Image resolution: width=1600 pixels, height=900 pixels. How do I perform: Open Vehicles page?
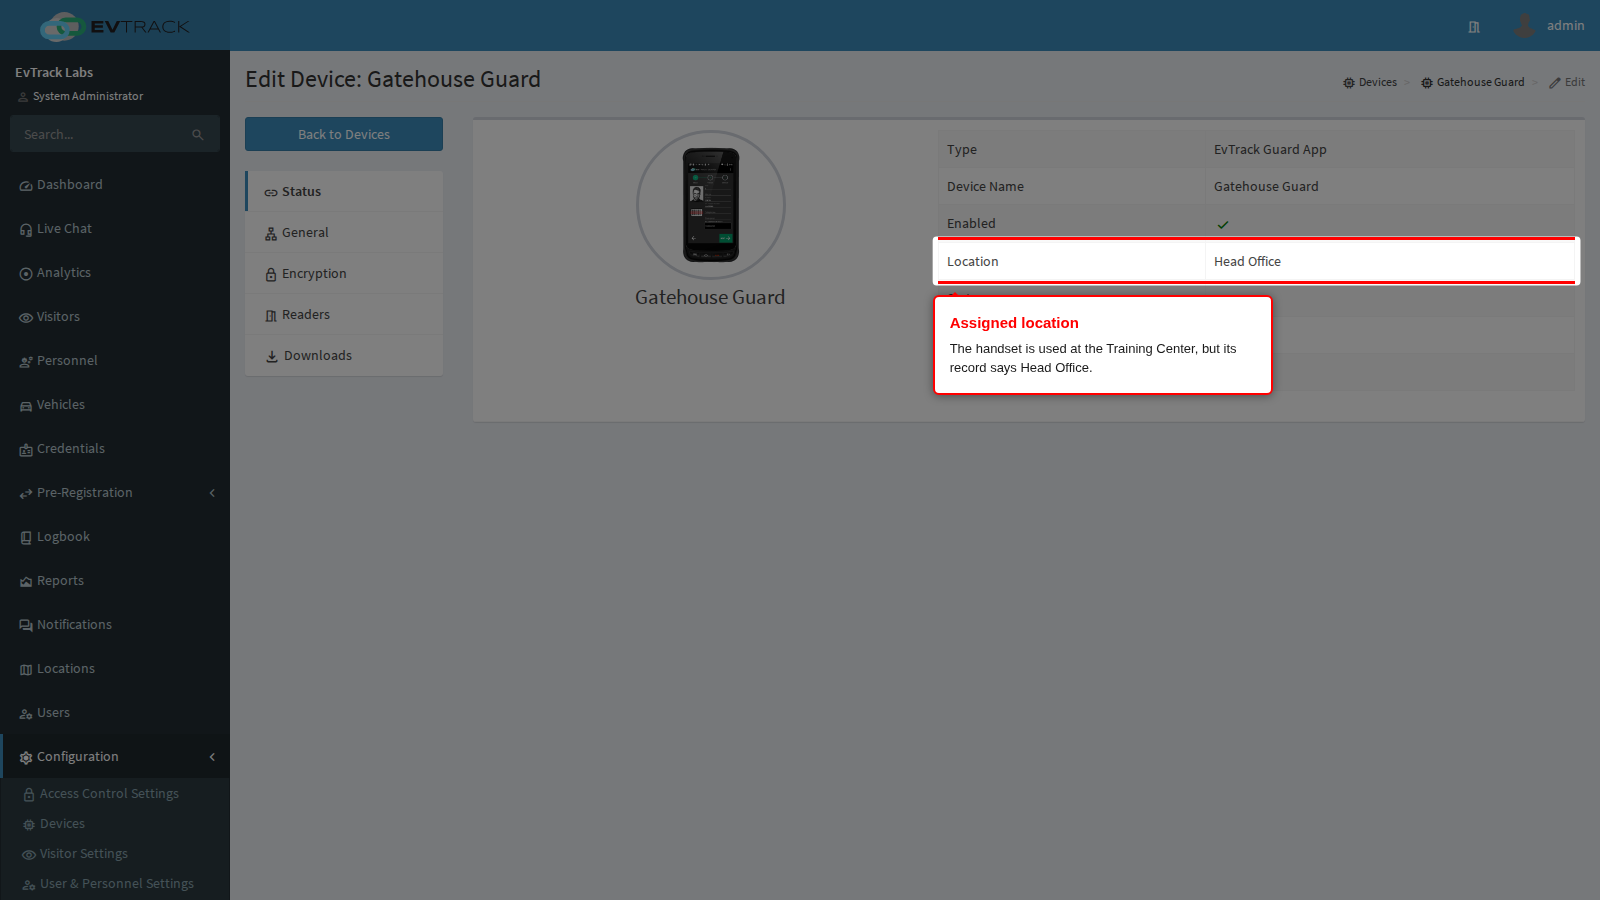coord(115,405)
